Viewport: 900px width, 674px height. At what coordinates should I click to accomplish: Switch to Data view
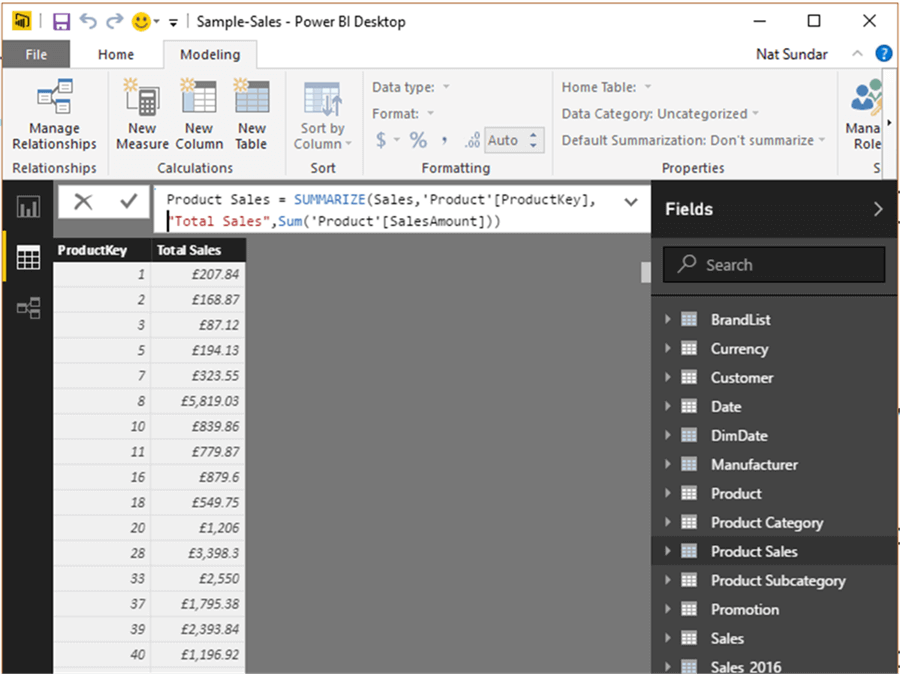pos(28,257)
